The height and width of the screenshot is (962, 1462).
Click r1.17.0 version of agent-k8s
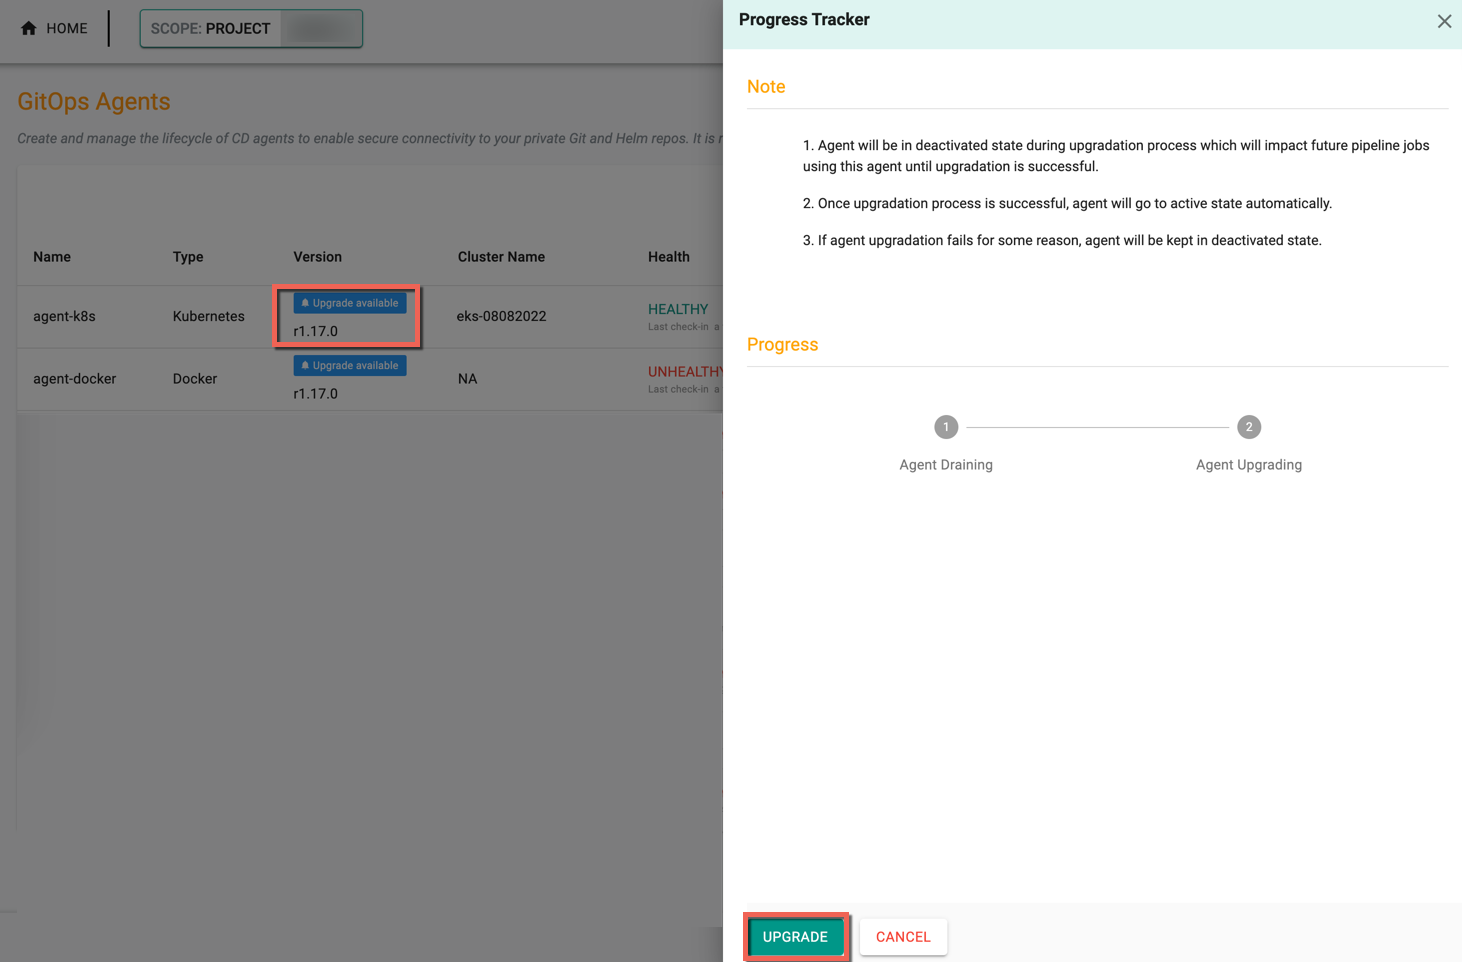point(316,331)
